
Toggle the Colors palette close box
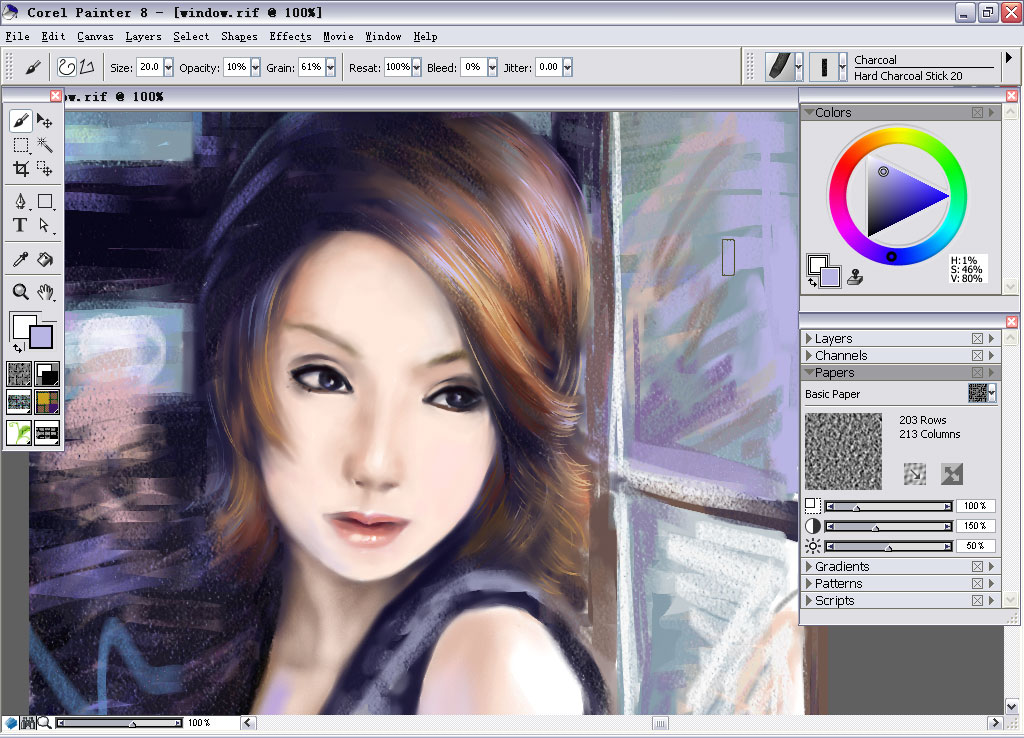point(977,112)
